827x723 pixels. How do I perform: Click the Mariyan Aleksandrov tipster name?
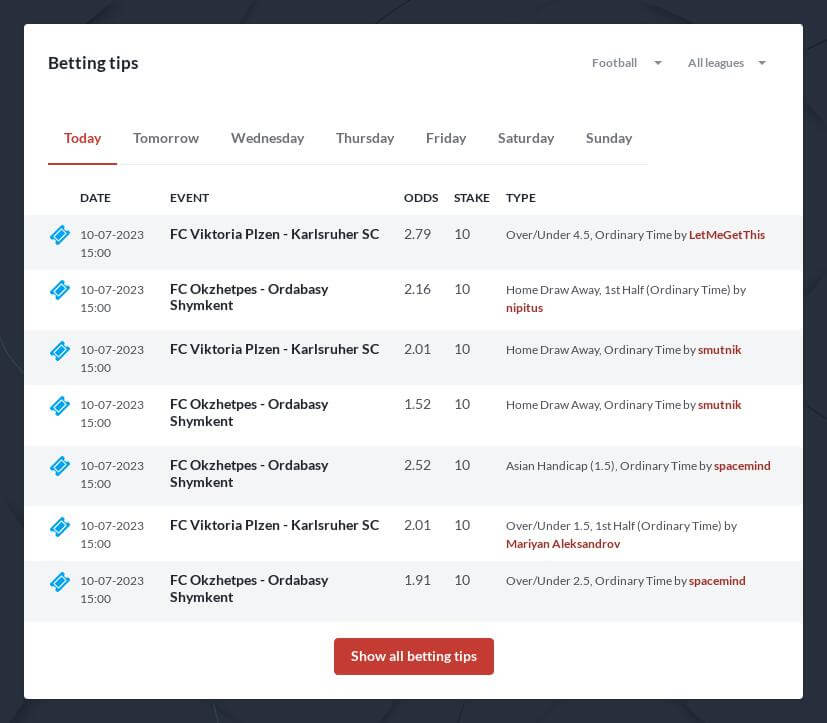(x=562, y=544)
